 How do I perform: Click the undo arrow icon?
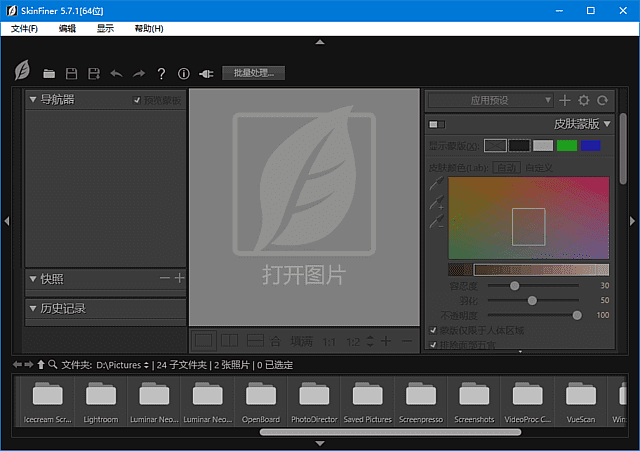116,74
